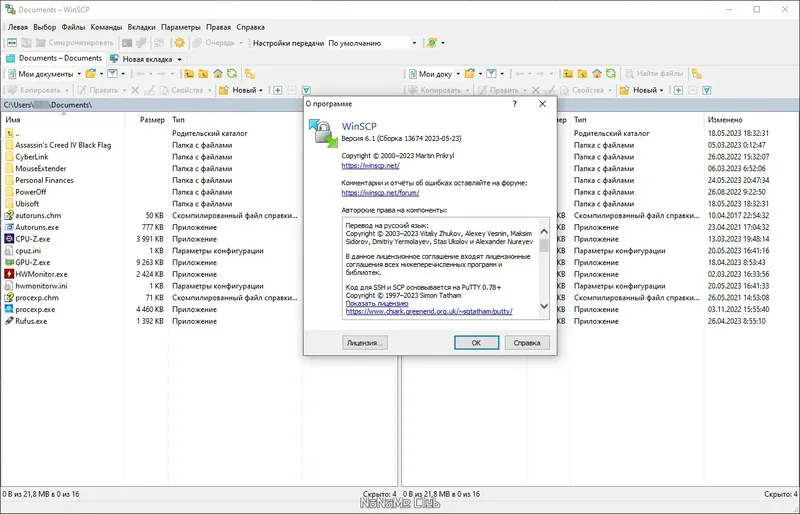
Task: Click the session globe icon in top toolbar
Action: tap(432, 43)
